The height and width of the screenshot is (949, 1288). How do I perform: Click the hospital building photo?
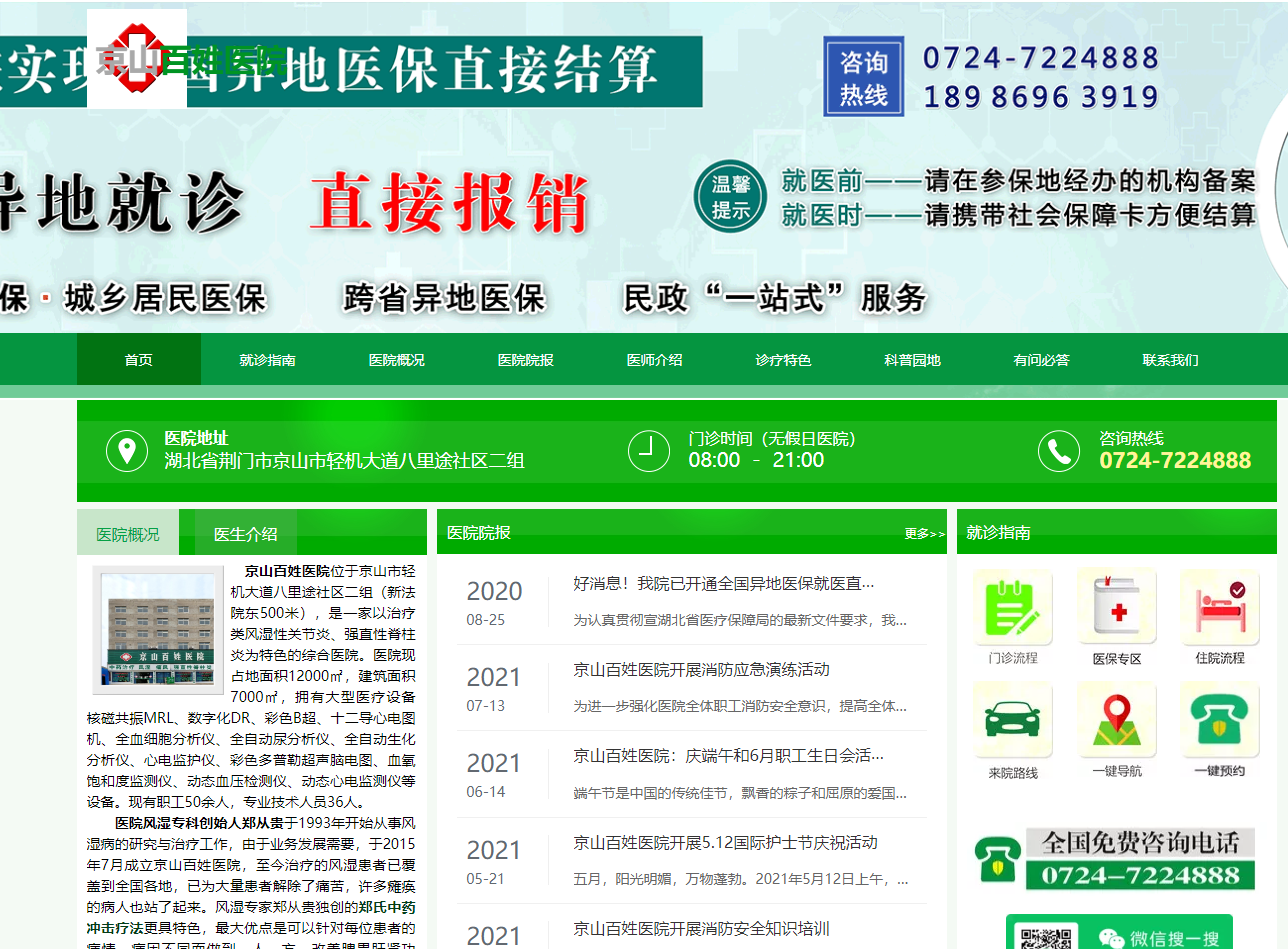click(x=158, y=629)
